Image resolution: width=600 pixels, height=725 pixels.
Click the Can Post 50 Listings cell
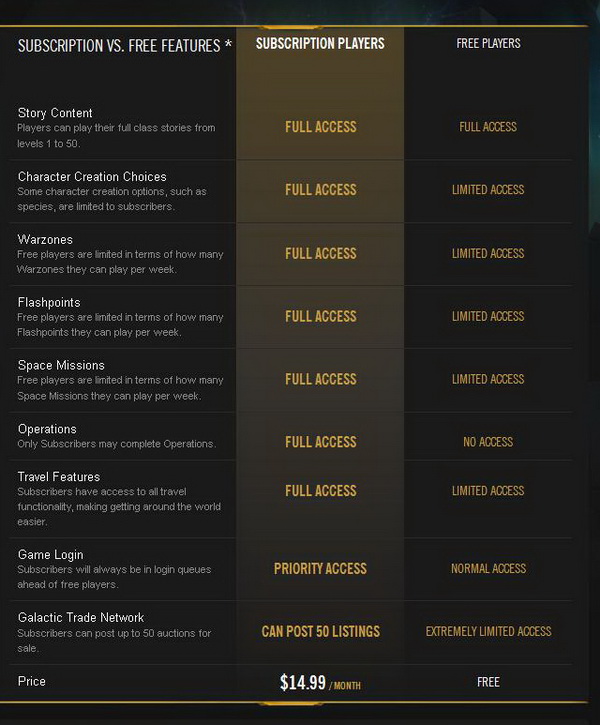tap(320, 631)
